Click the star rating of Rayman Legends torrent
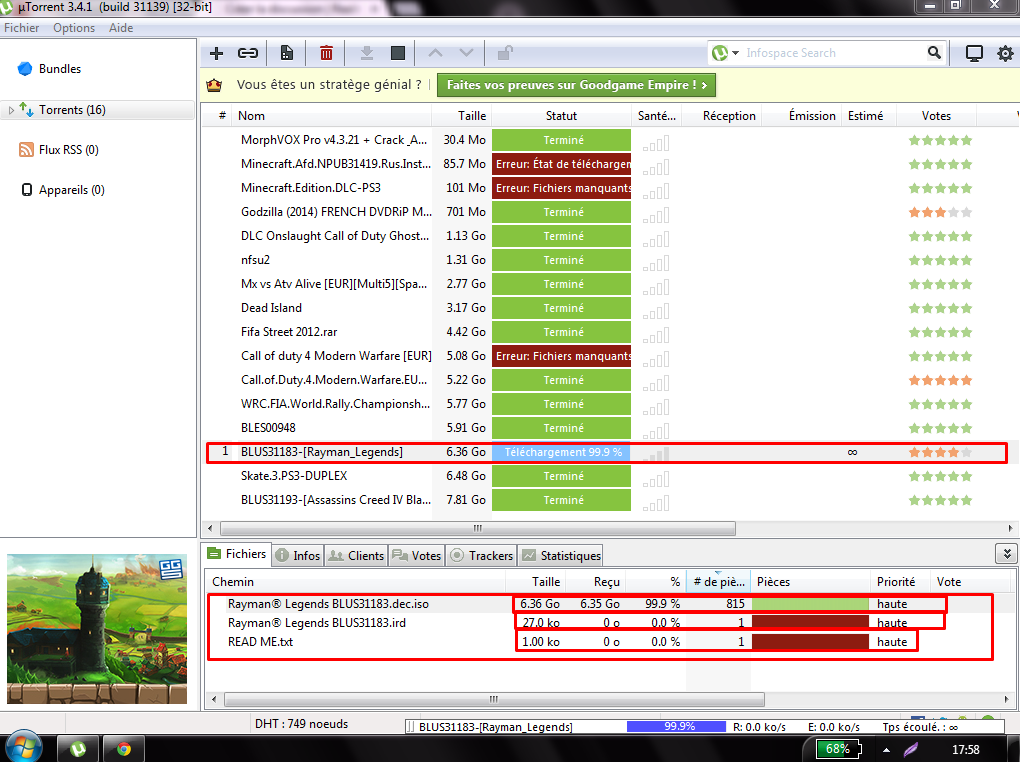 pyautogui.click(x=940, y=452)
